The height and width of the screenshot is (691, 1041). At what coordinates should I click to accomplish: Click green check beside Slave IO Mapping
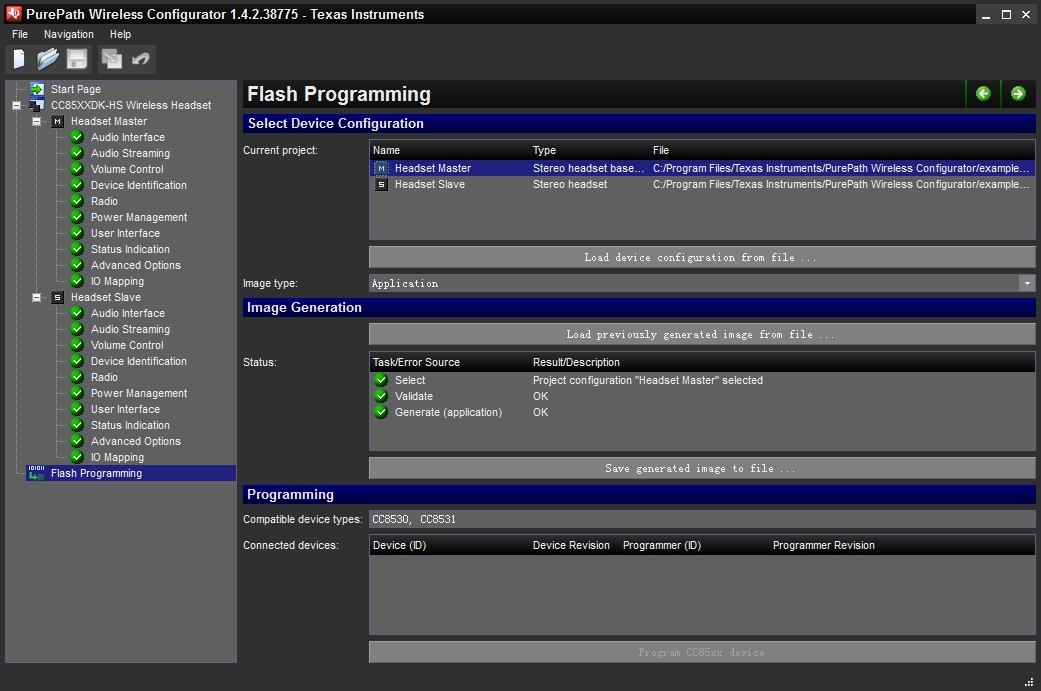(77, 457)
